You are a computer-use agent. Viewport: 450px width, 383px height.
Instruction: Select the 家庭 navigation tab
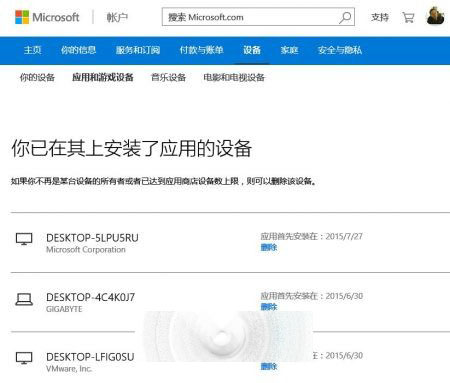(289, 50)
